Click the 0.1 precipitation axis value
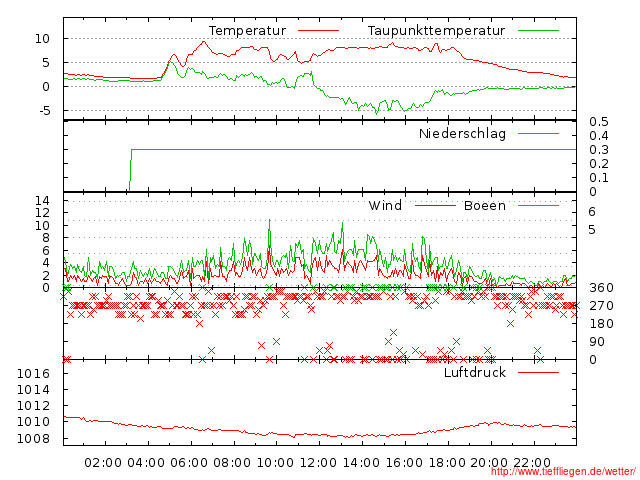This screenshot has width=640, height=480. (x=599, y=178)
